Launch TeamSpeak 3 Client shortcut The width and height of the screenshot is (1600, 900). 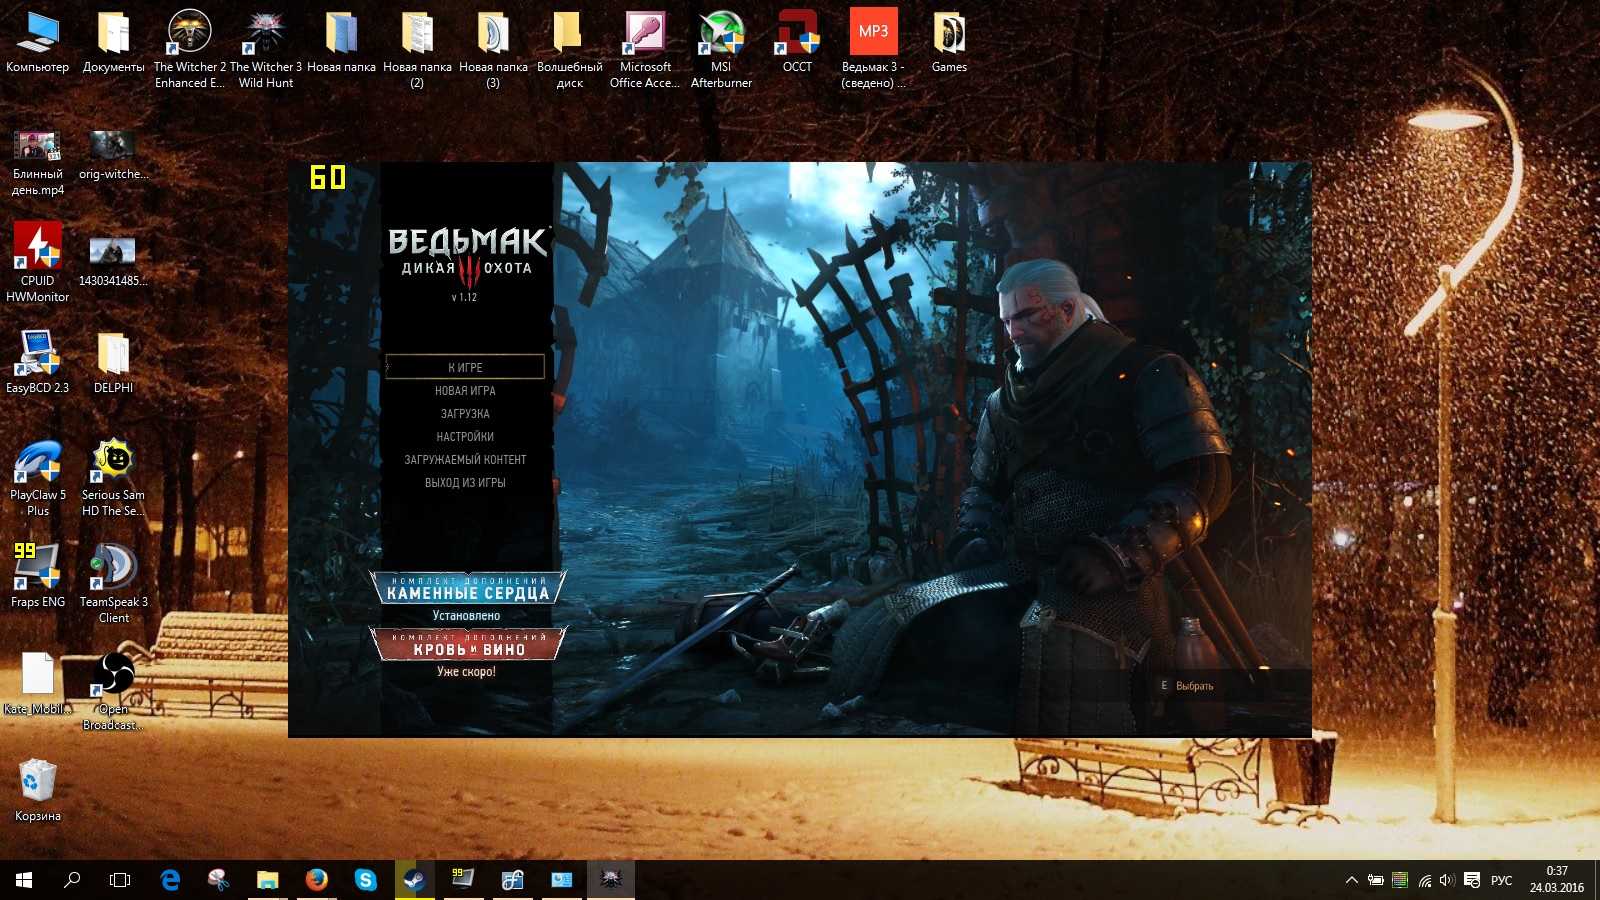point(113,583)
